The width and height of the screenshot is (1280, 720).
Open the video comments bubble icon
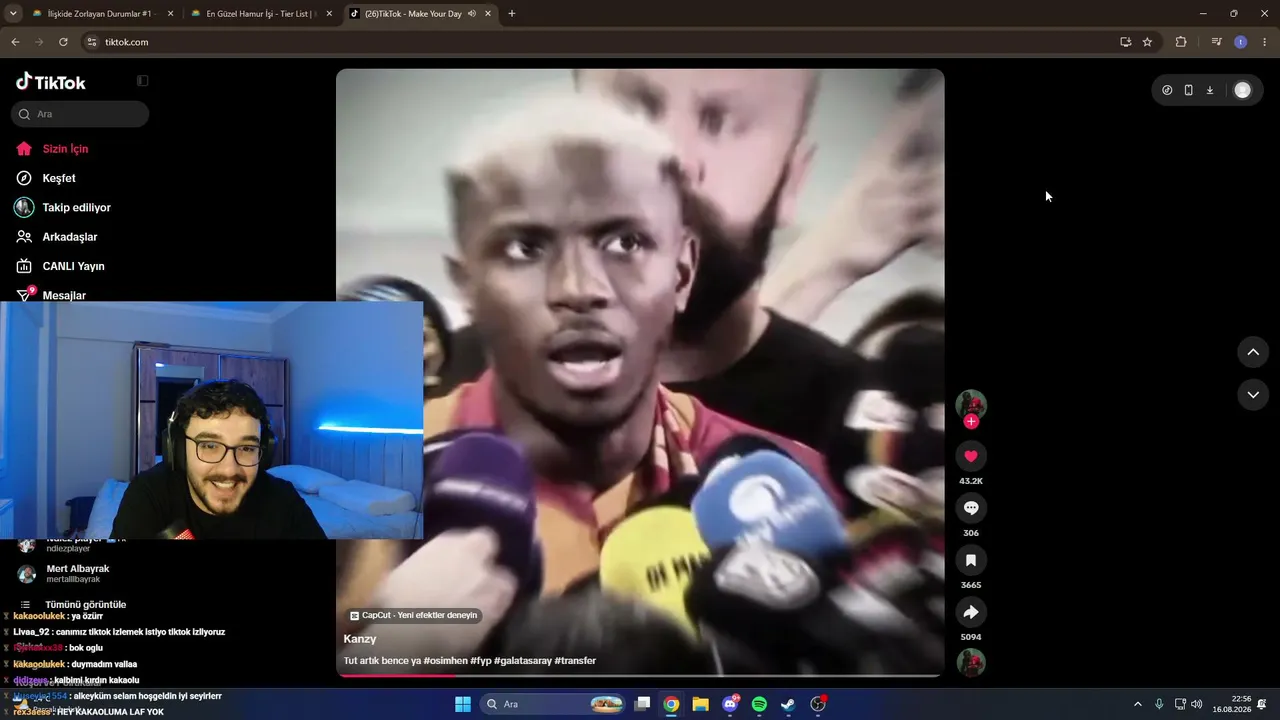(x=971, y=508)
